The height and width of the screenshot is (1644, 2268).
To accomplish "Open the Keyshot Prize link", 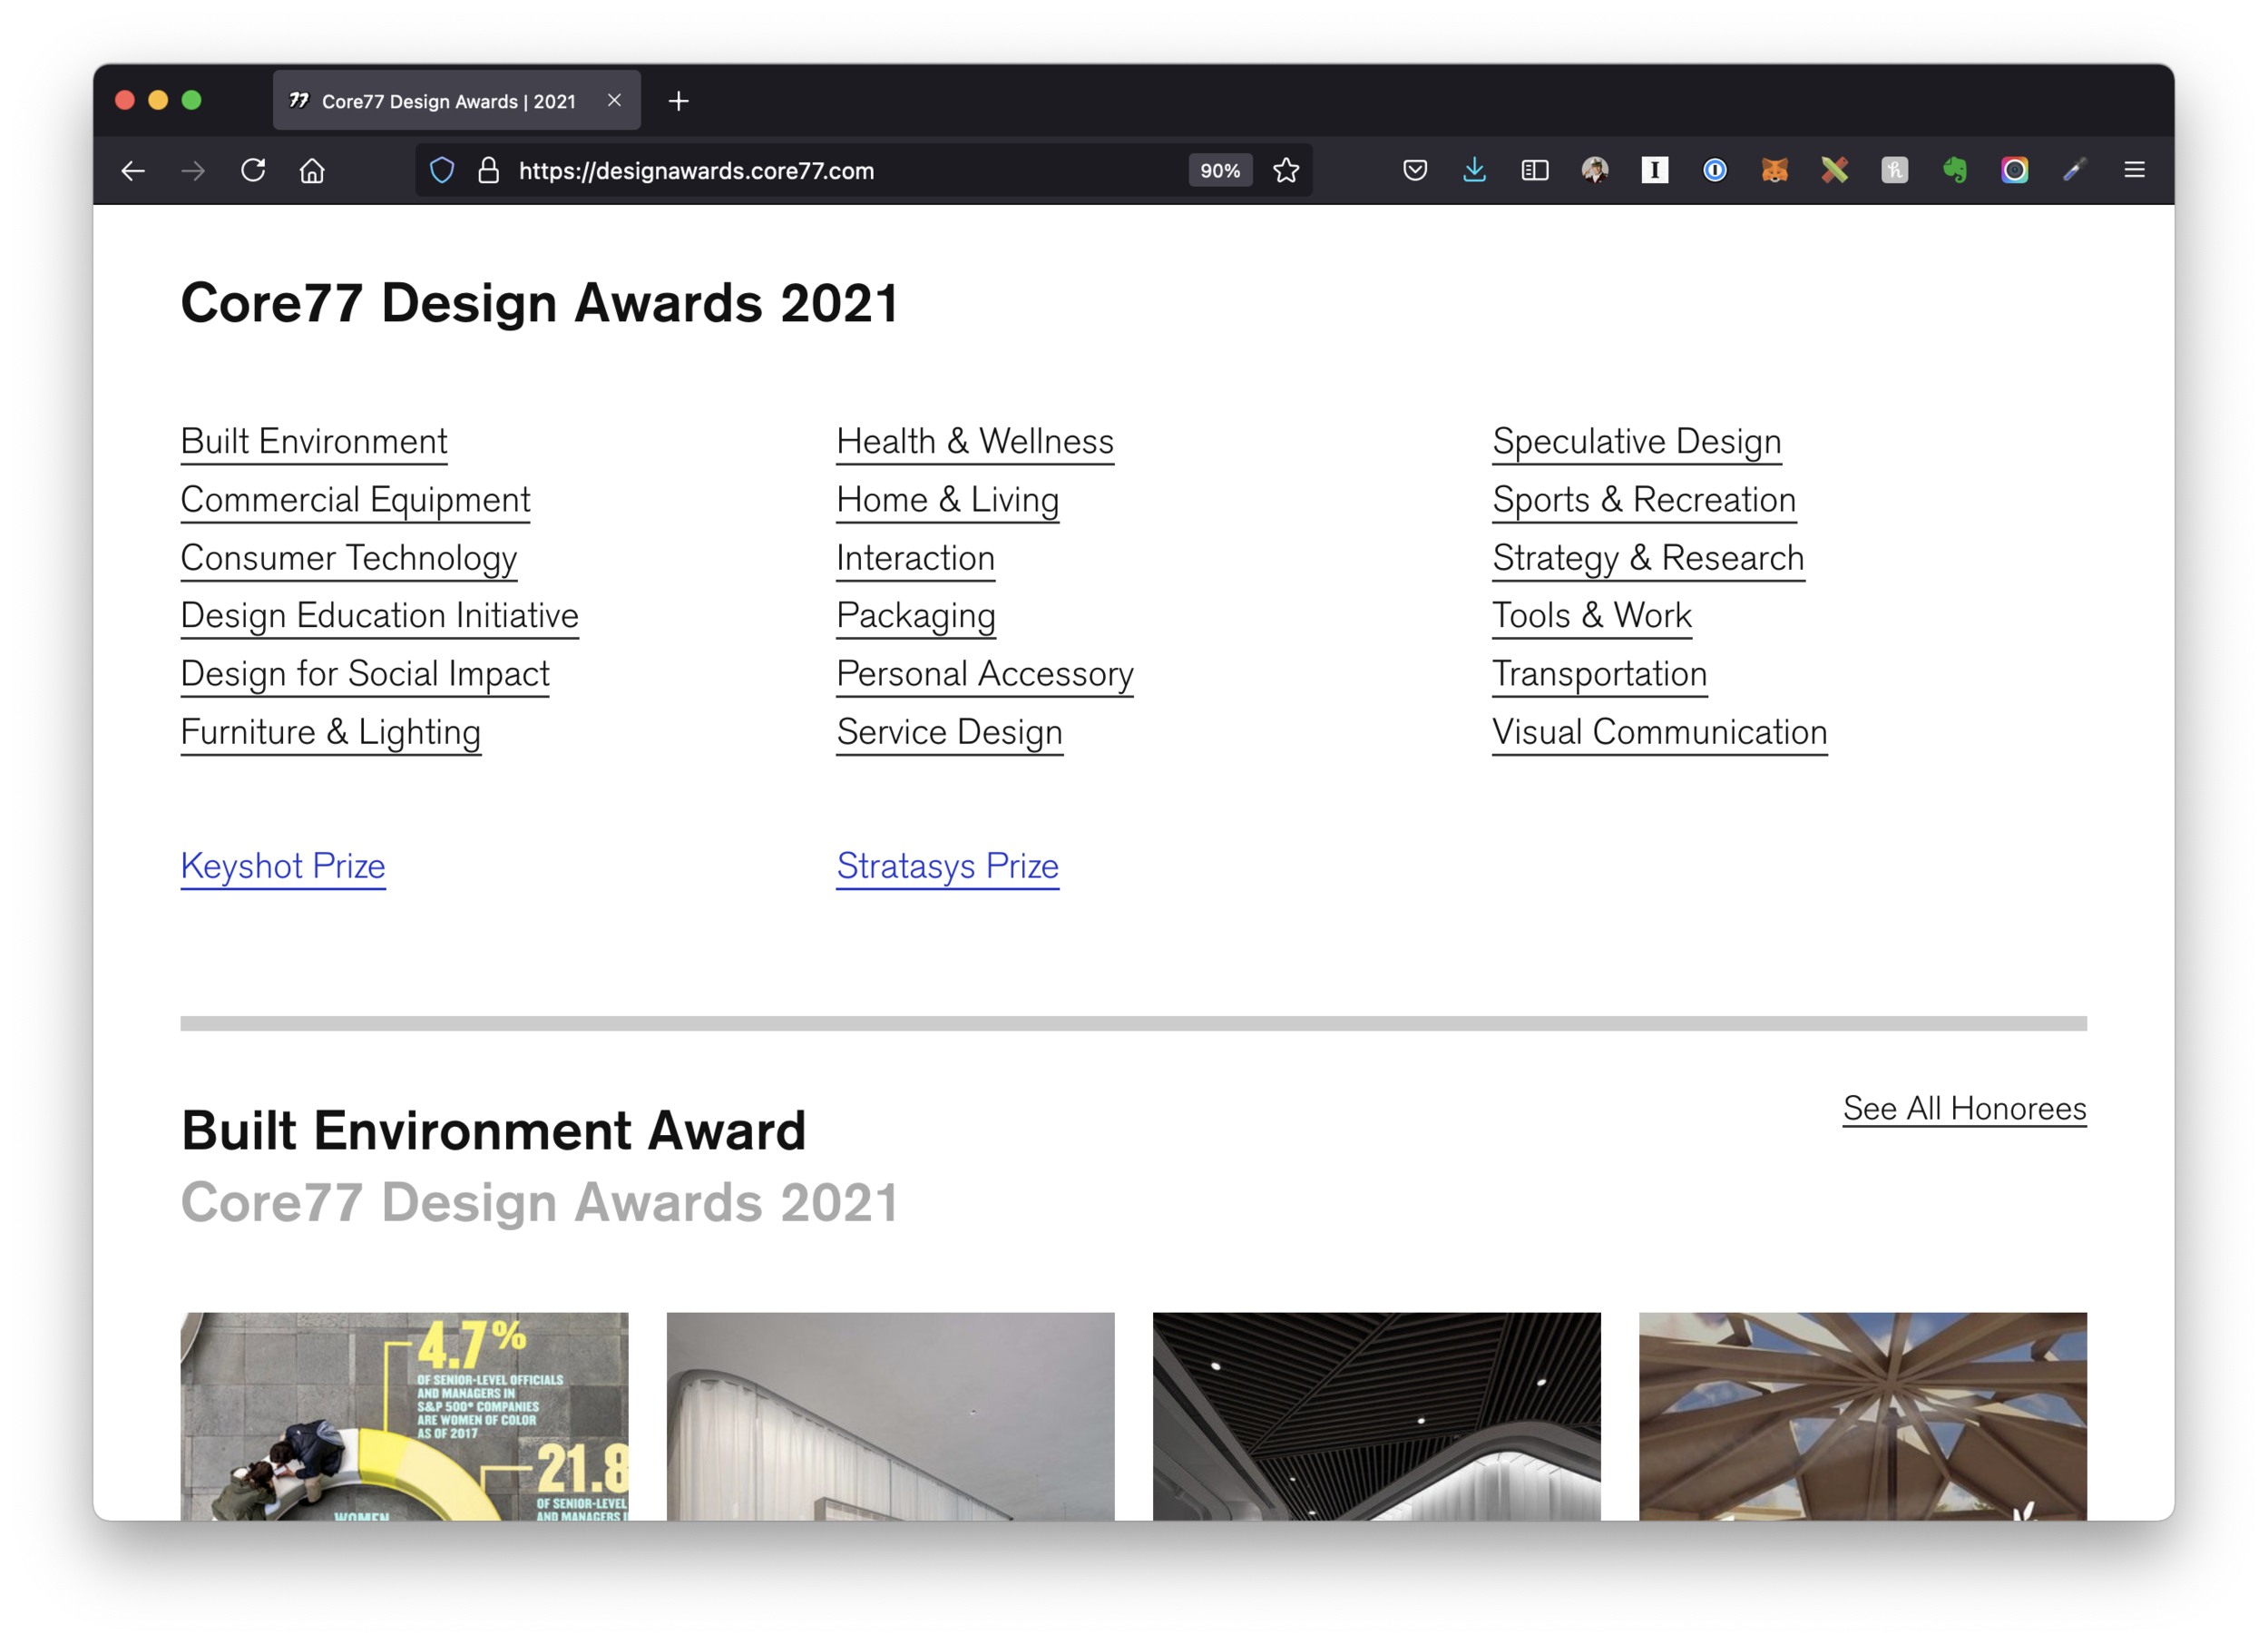I will 283,866.
